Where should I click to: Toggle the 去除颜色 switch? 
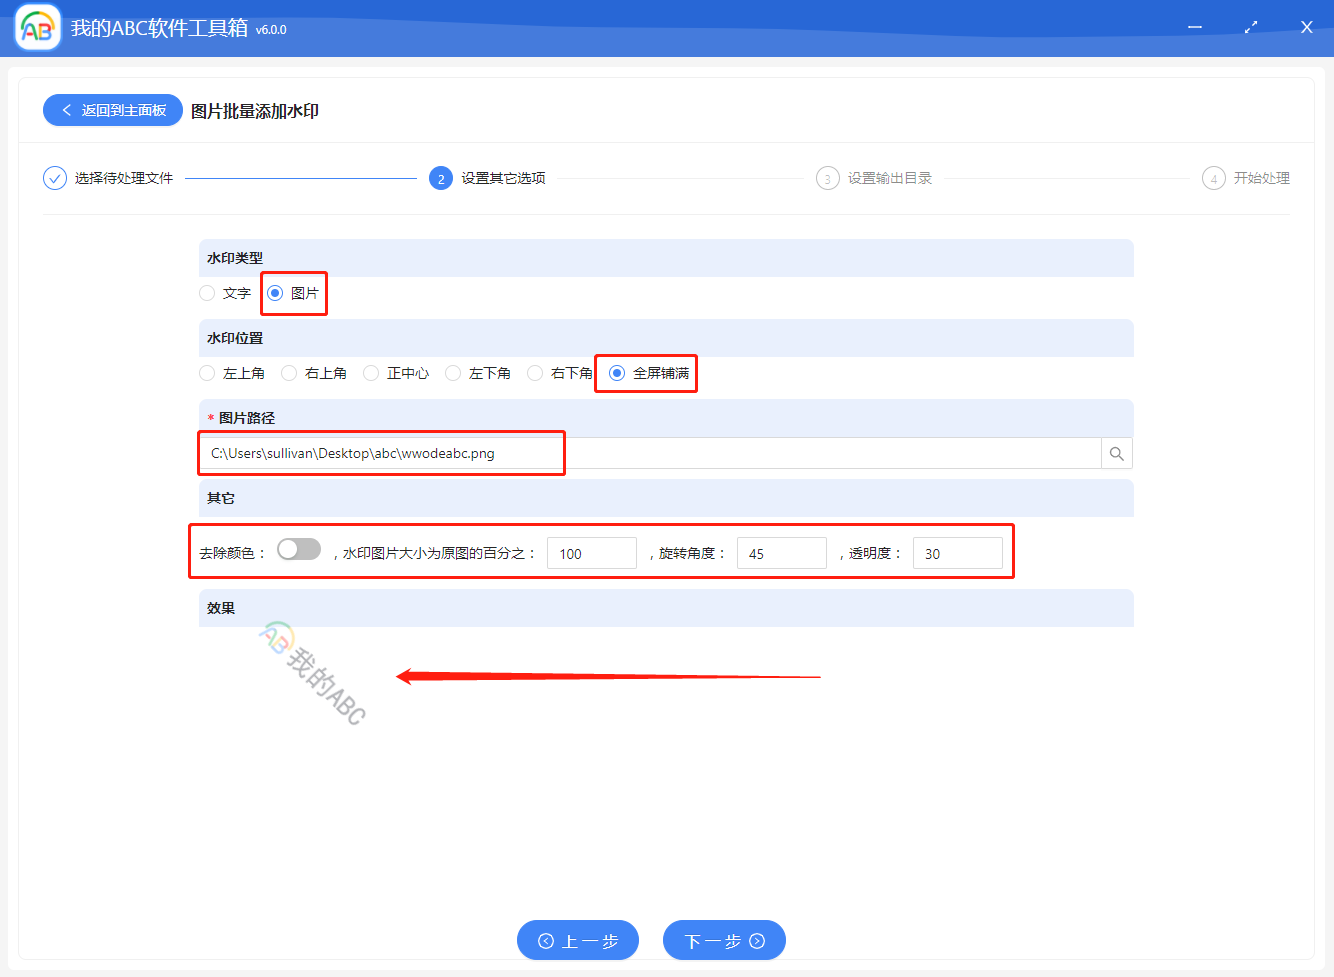coord(299,550)
